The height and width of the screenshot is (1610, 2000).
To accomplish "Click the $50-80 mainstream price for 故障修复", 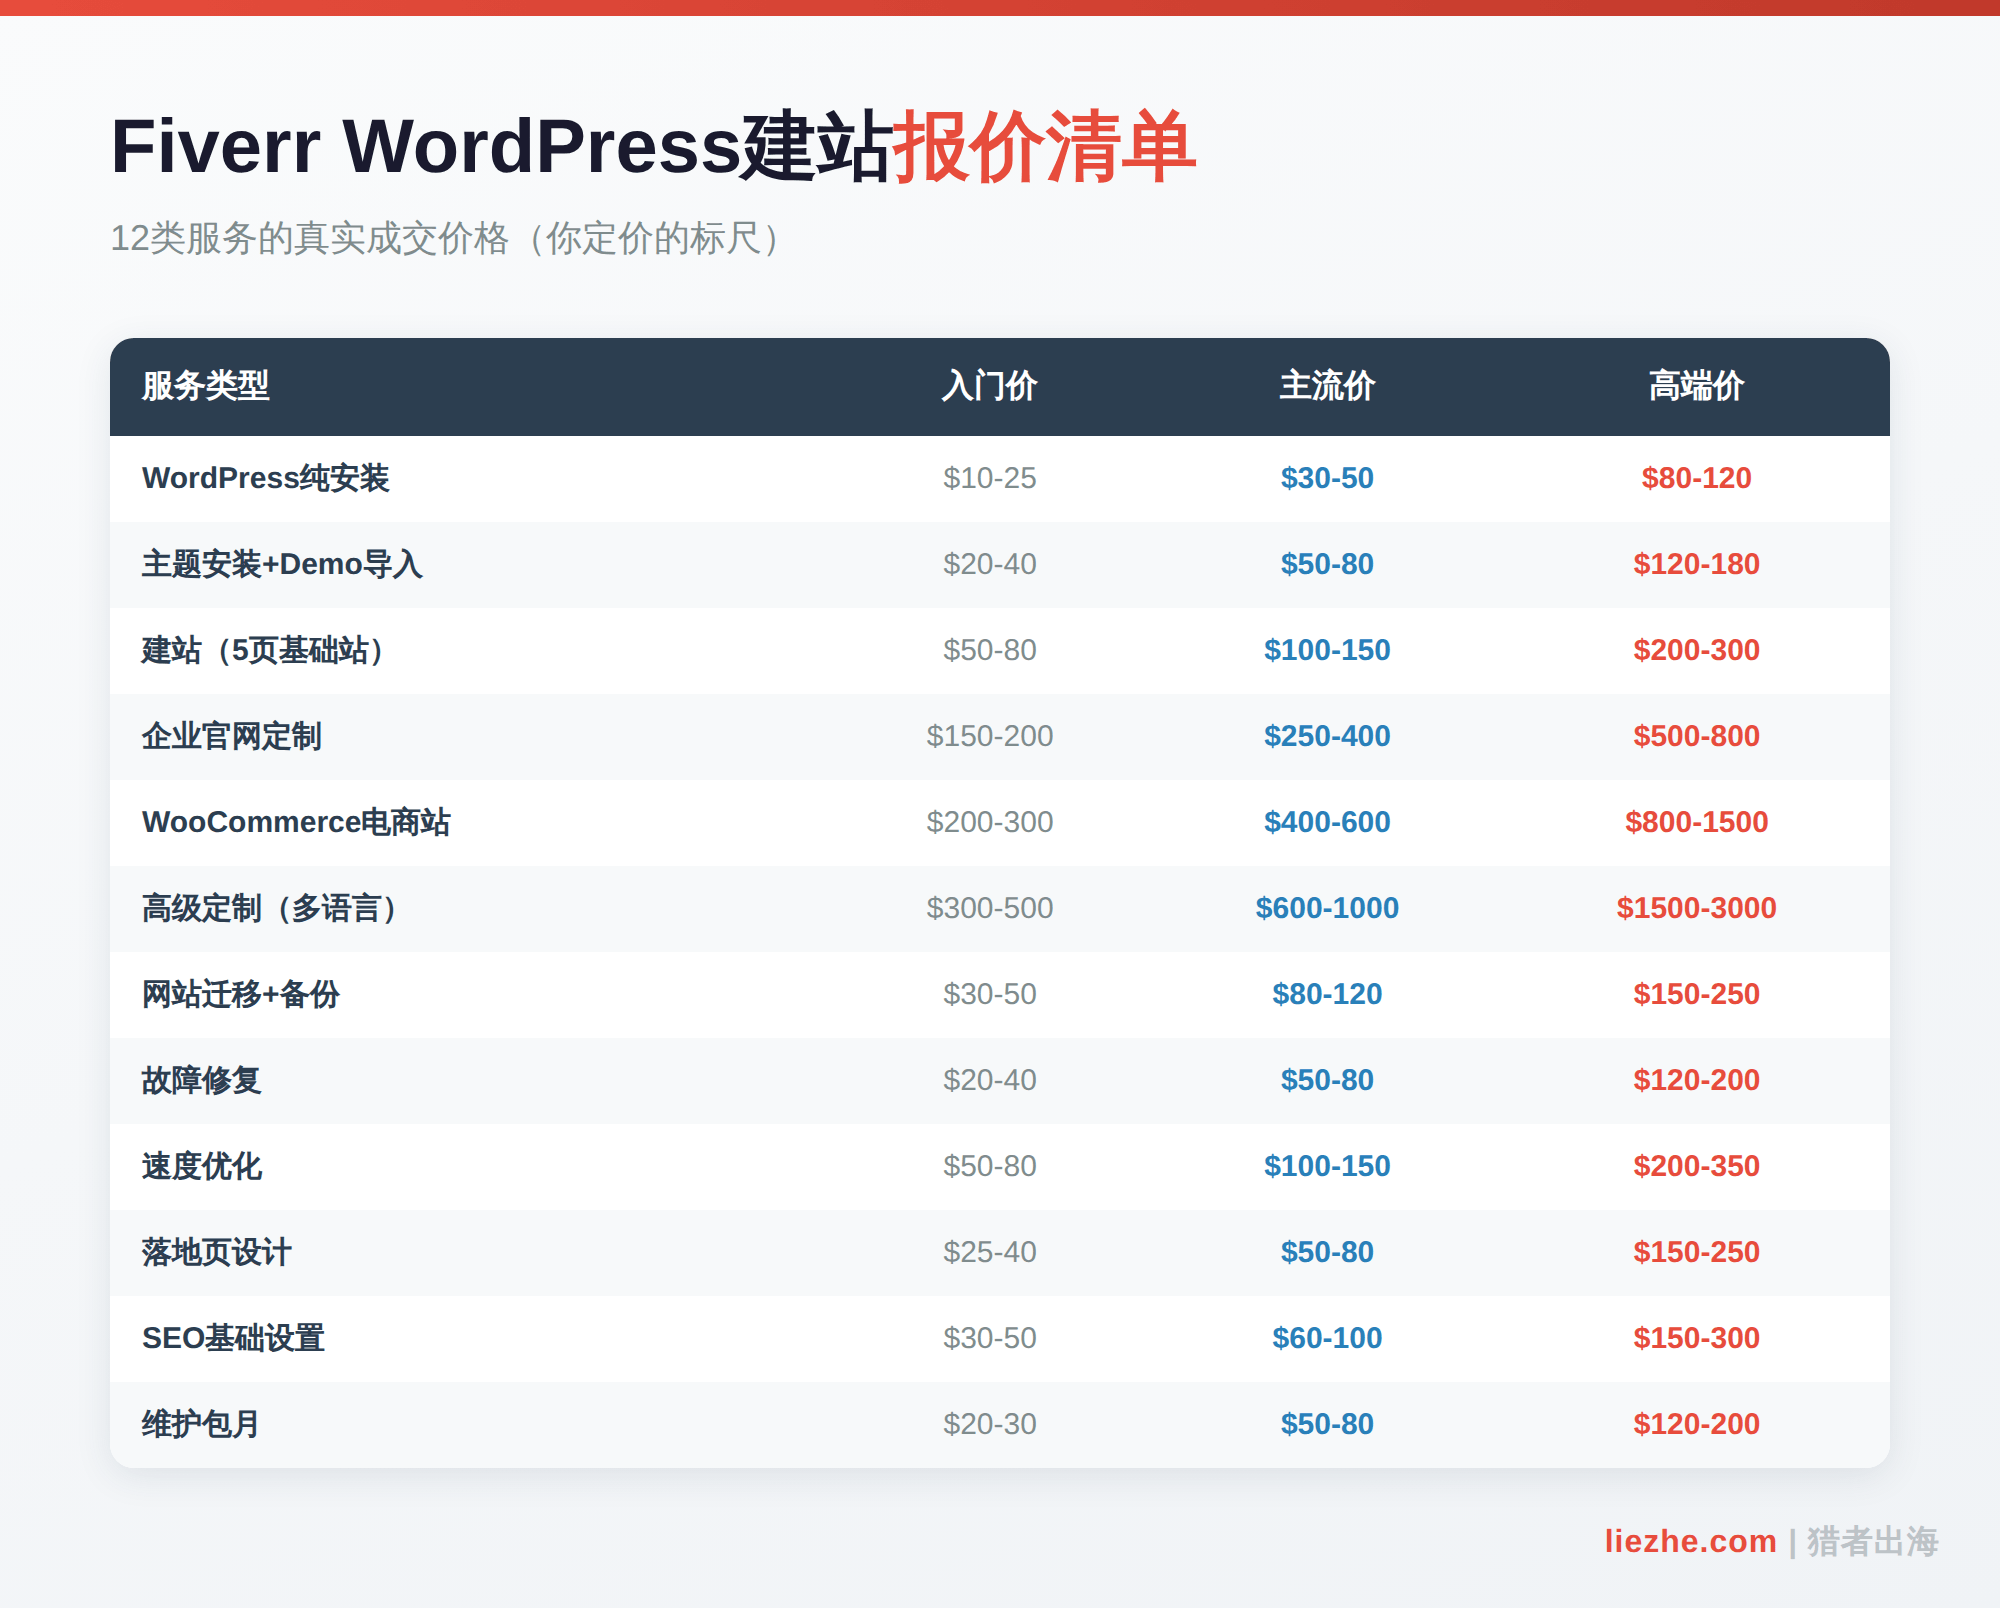I will pyautogui.click(x=1327, y=1080).
